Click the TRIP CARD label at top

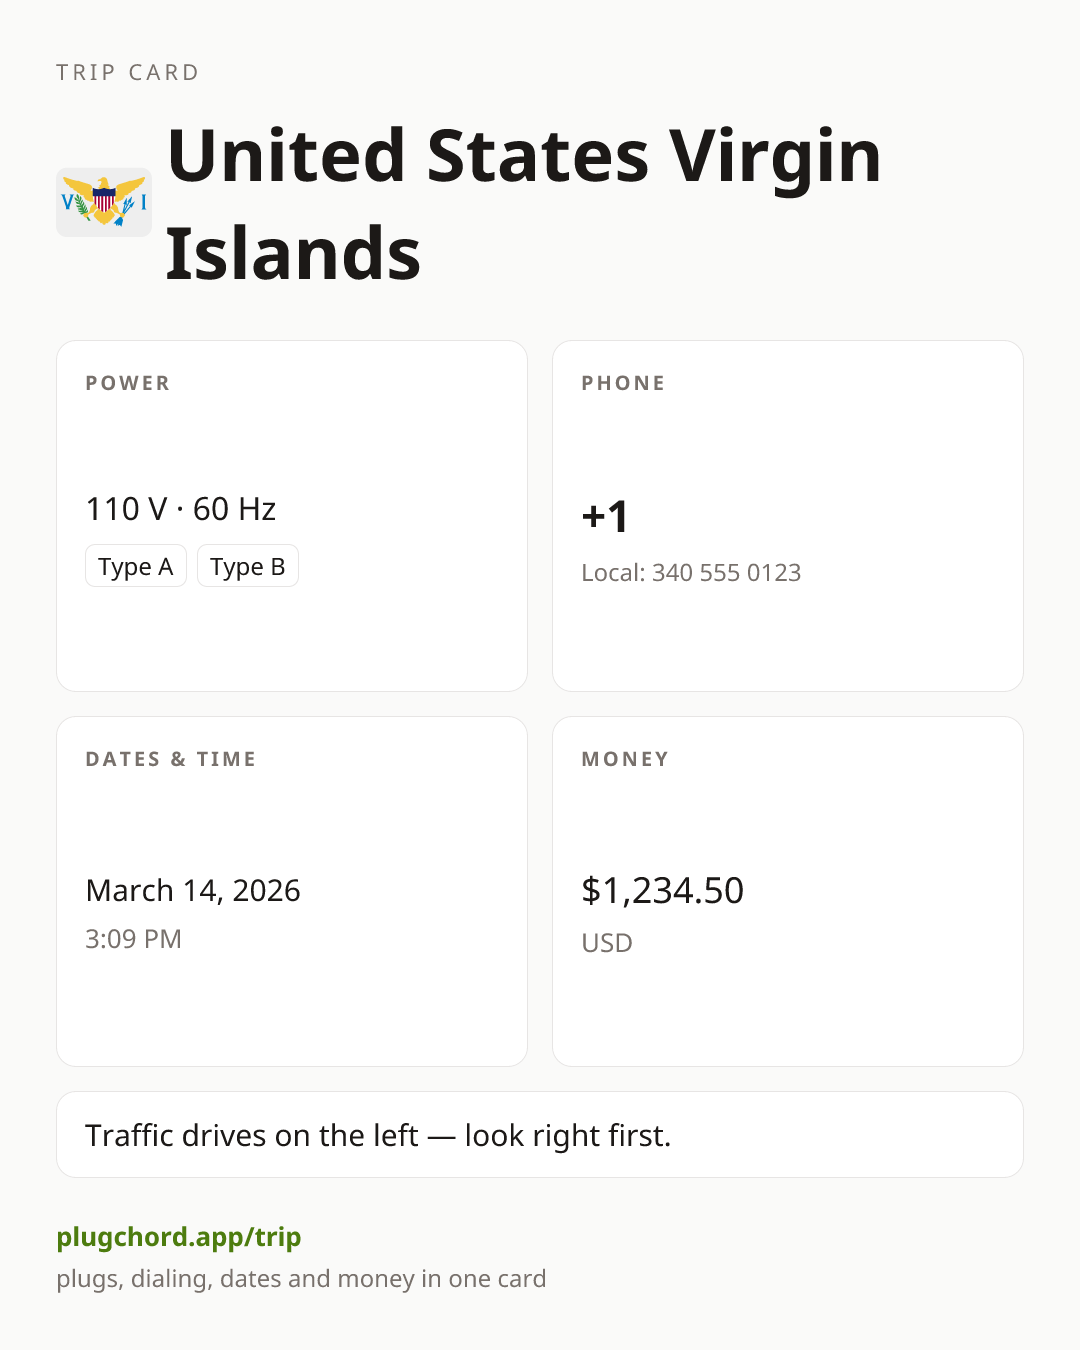[x=128, y=72]
